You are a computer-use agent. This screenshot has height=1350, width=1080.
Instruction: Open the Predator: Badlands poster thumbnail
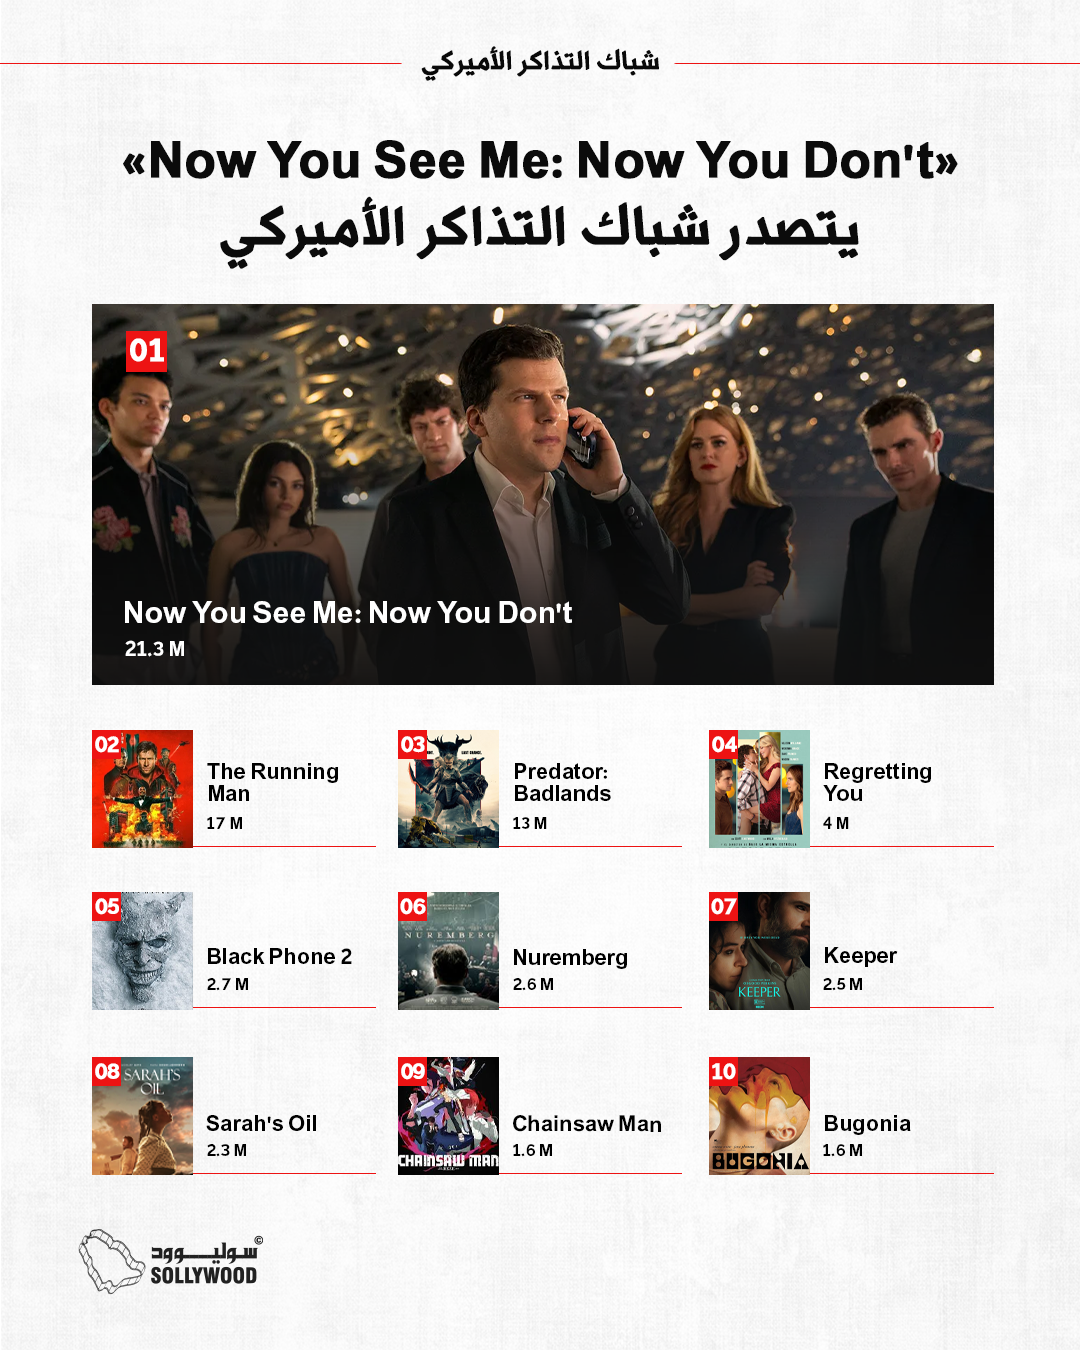[x=448, y=789]
